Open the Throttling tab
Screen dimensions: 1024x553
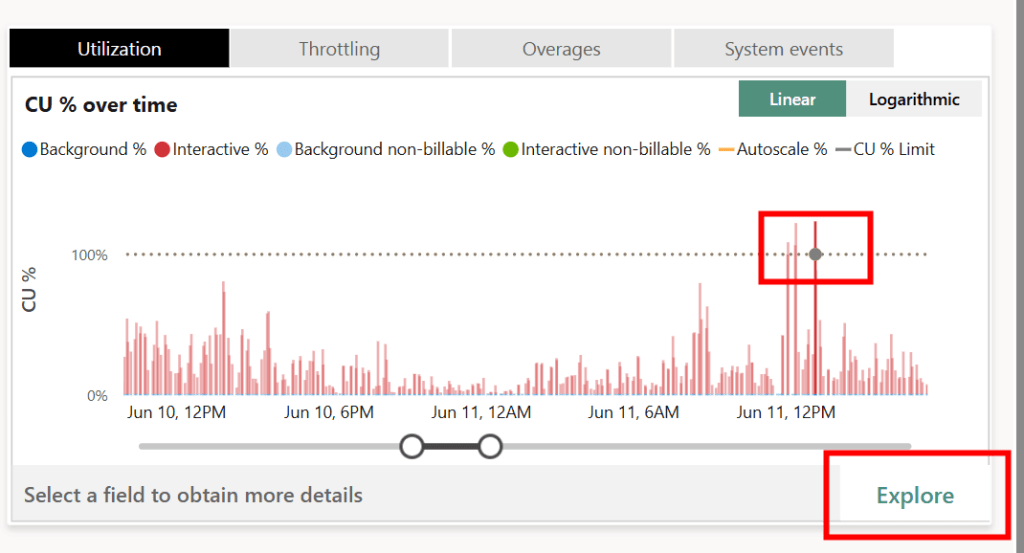(339, 48)
